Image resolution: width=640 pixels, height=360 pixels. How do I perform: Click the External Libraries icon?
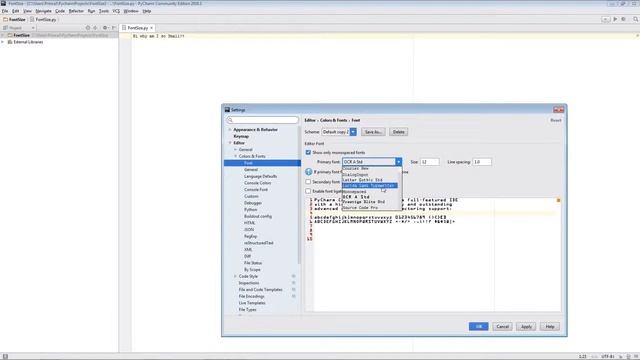[x=10, y=42]
